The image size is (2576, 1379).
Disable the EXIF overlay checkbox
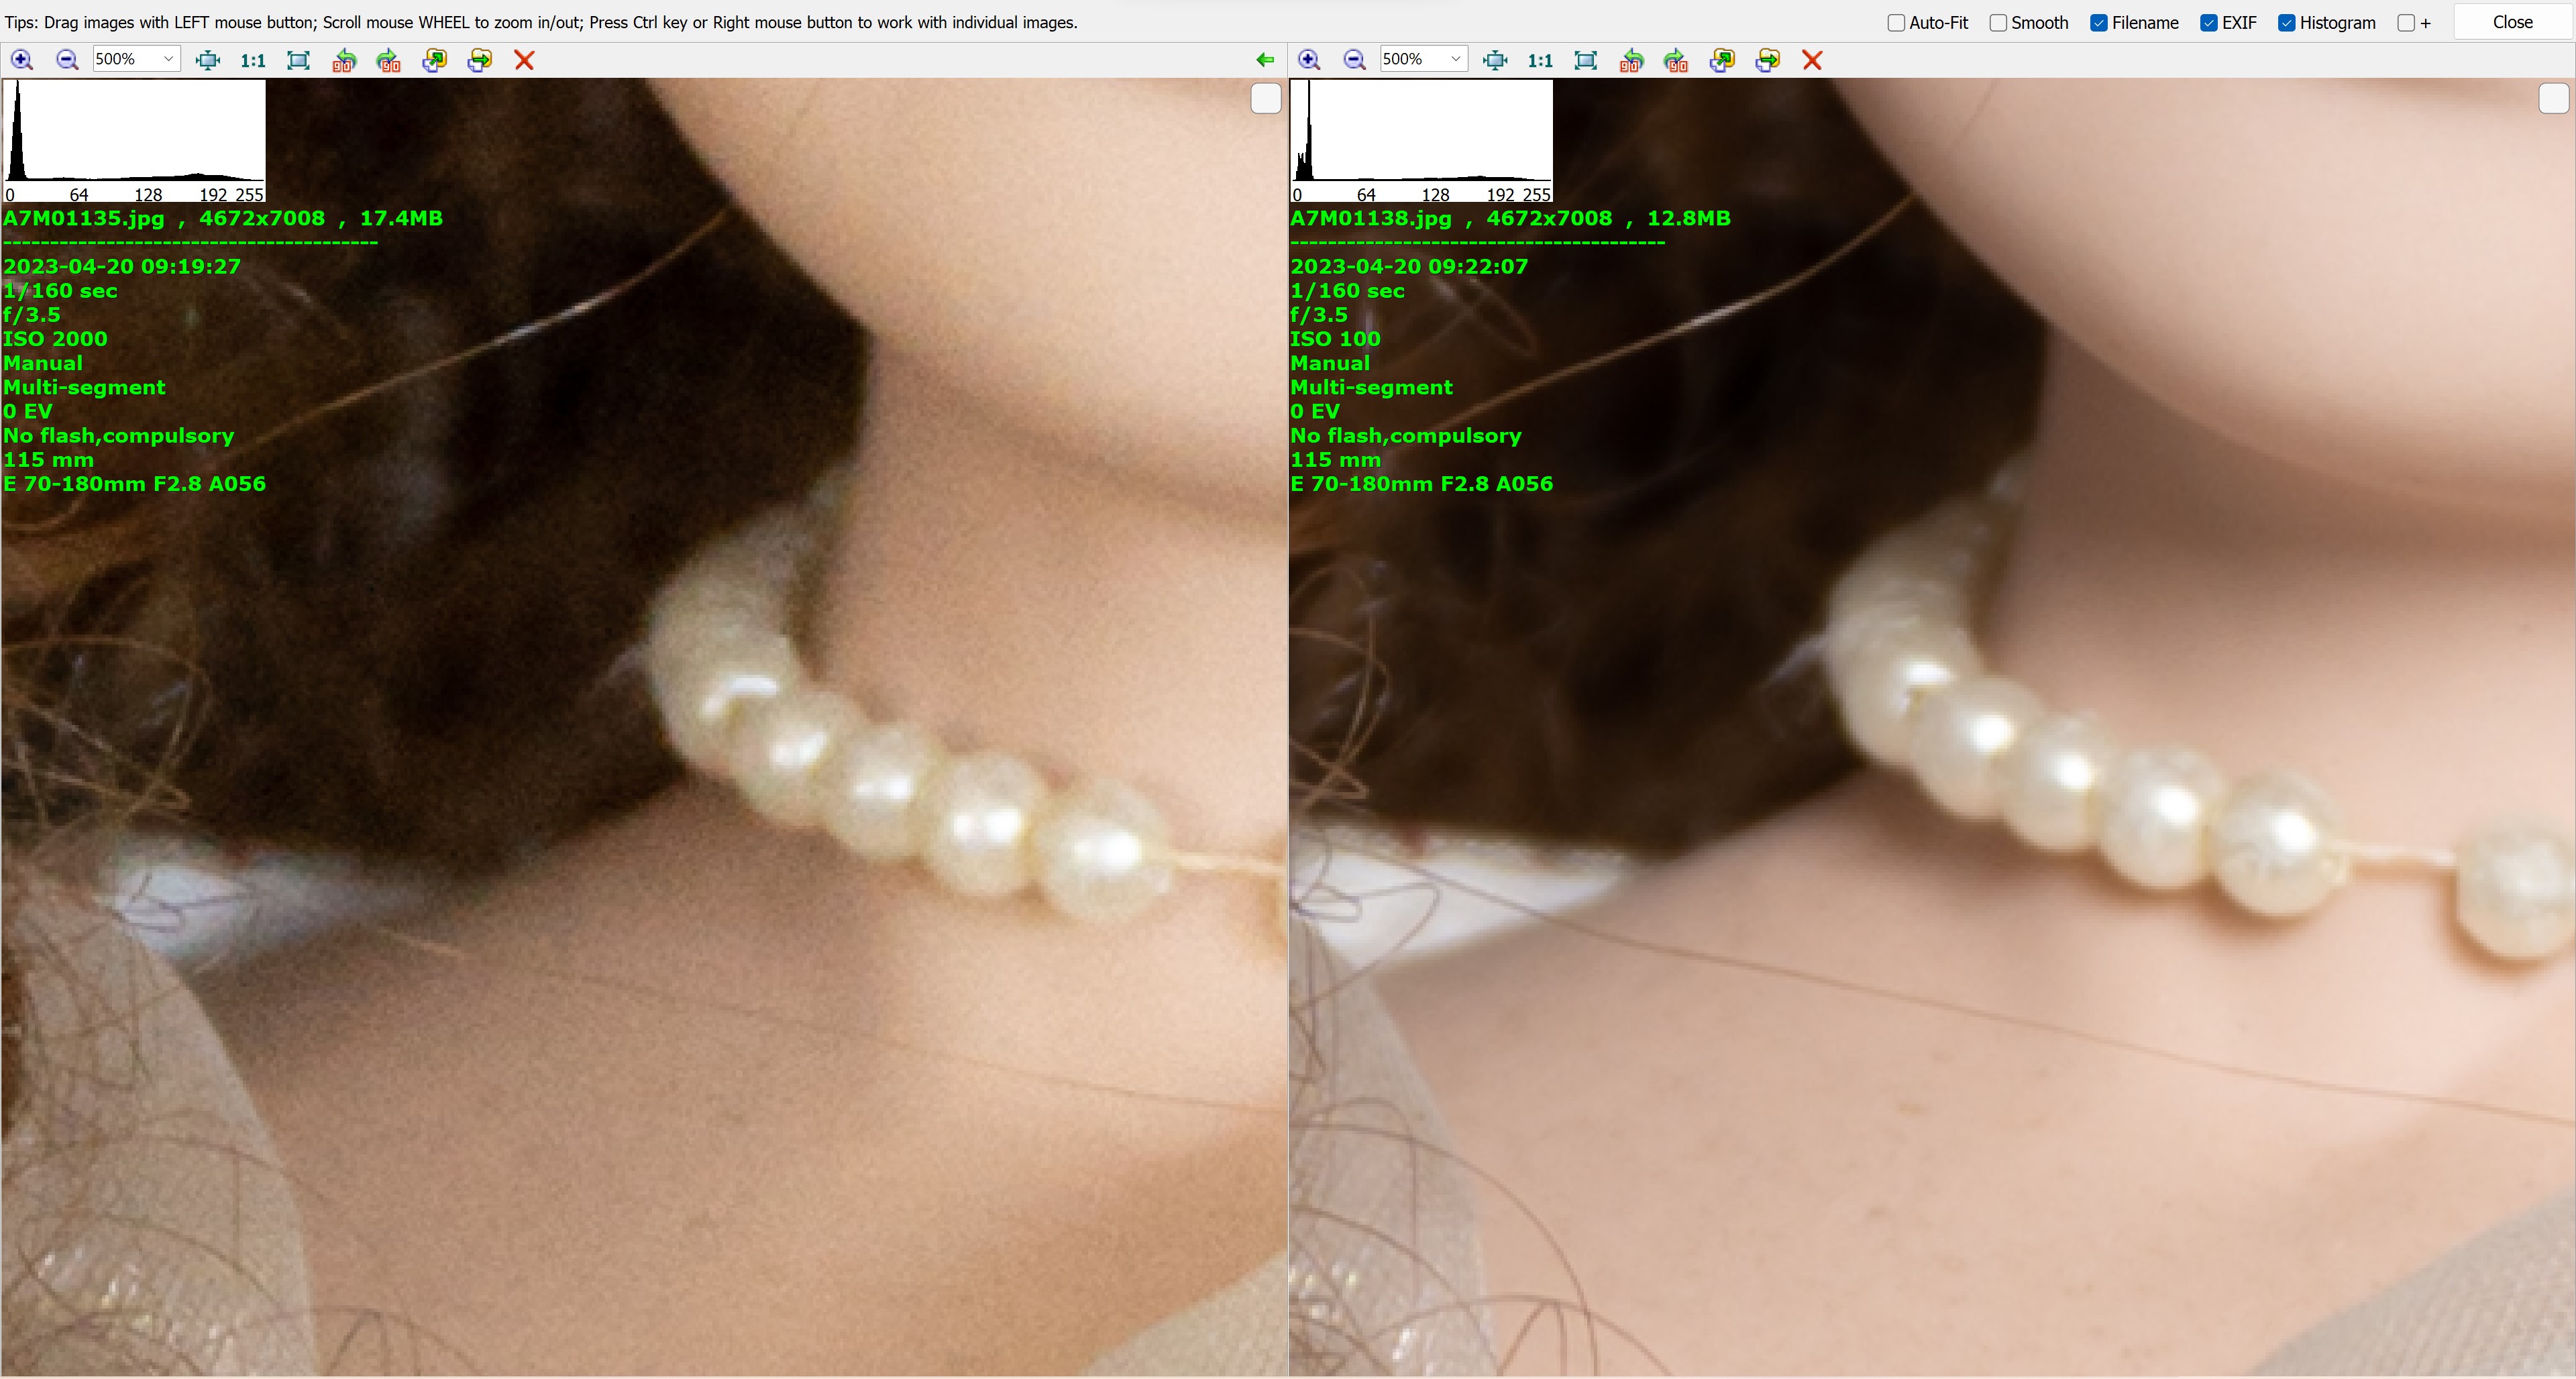coord(2209,23)
